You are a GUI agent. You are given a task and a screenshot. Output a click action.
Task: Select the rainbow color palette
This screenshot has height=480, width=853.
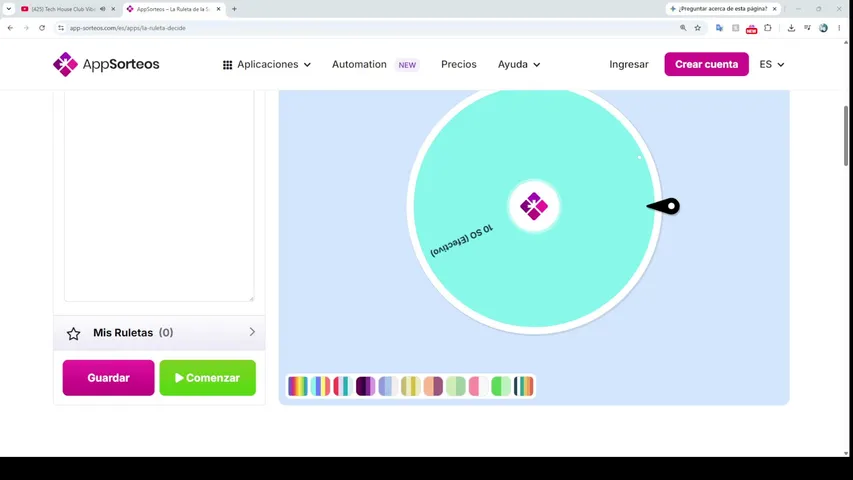pos(298,386)
